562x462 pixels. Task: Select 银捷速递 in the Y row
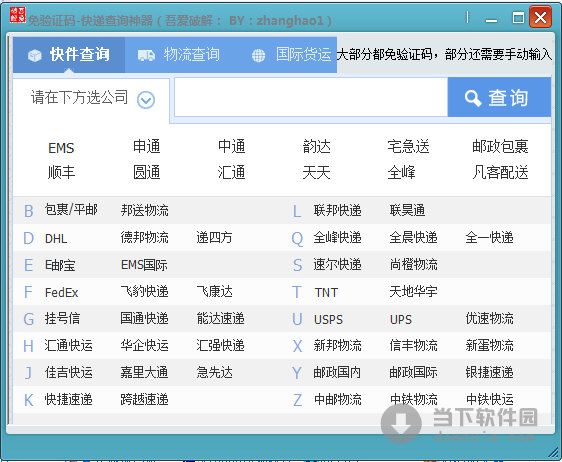489,372
